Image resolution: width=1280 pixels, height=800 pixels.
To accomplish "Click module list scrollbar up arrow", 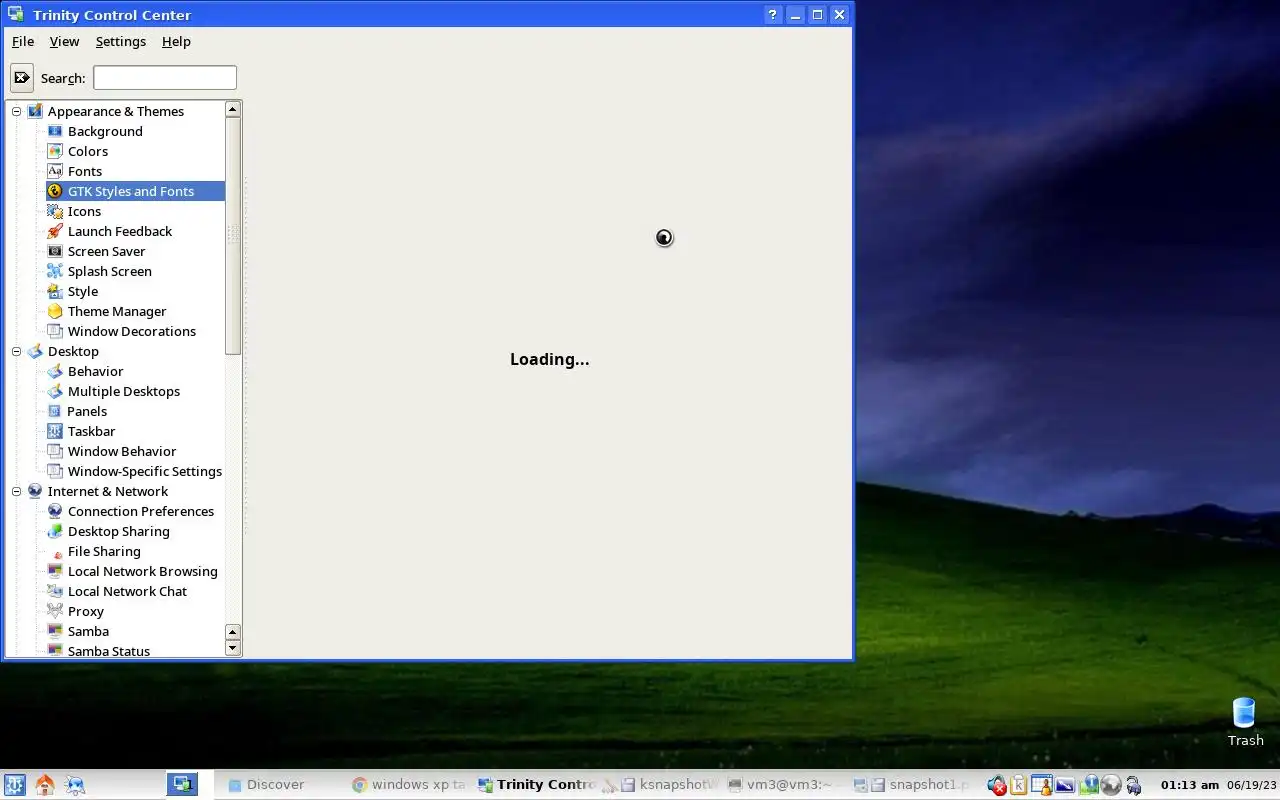I will pyautogui.click(x=233, y=109).
